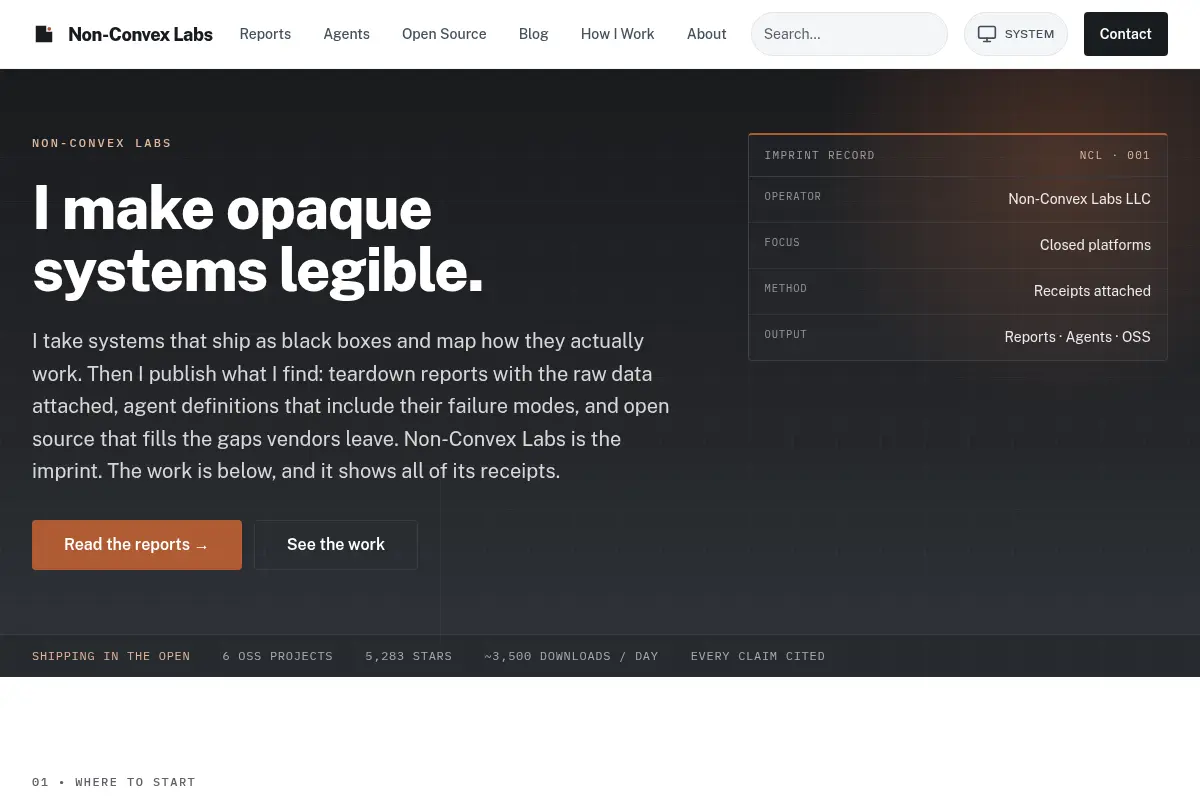Click the See the work button
The image size is (1200, 800).
336,545
